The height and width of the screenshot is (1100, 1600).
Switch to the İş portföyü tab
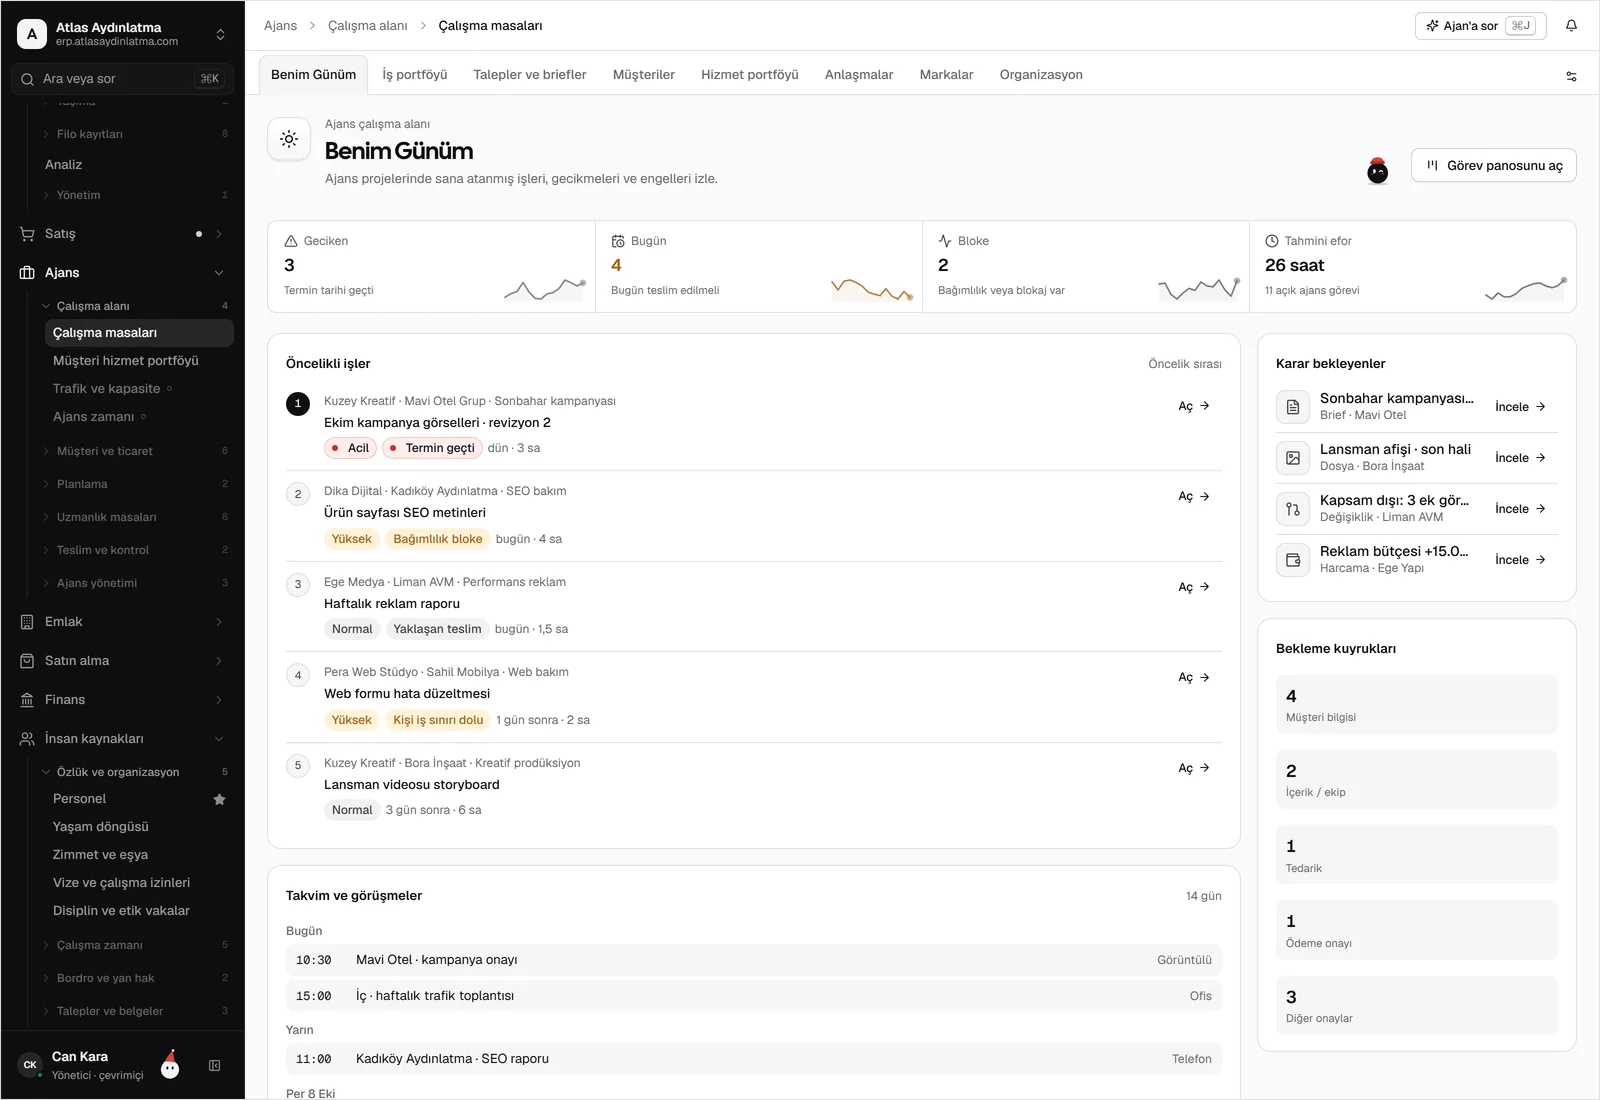(x=415, y=75)
